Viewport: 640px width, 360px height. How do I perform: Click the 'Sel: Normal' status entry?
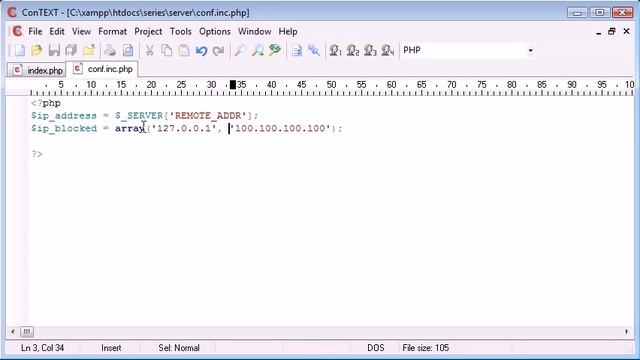(179, 348)
